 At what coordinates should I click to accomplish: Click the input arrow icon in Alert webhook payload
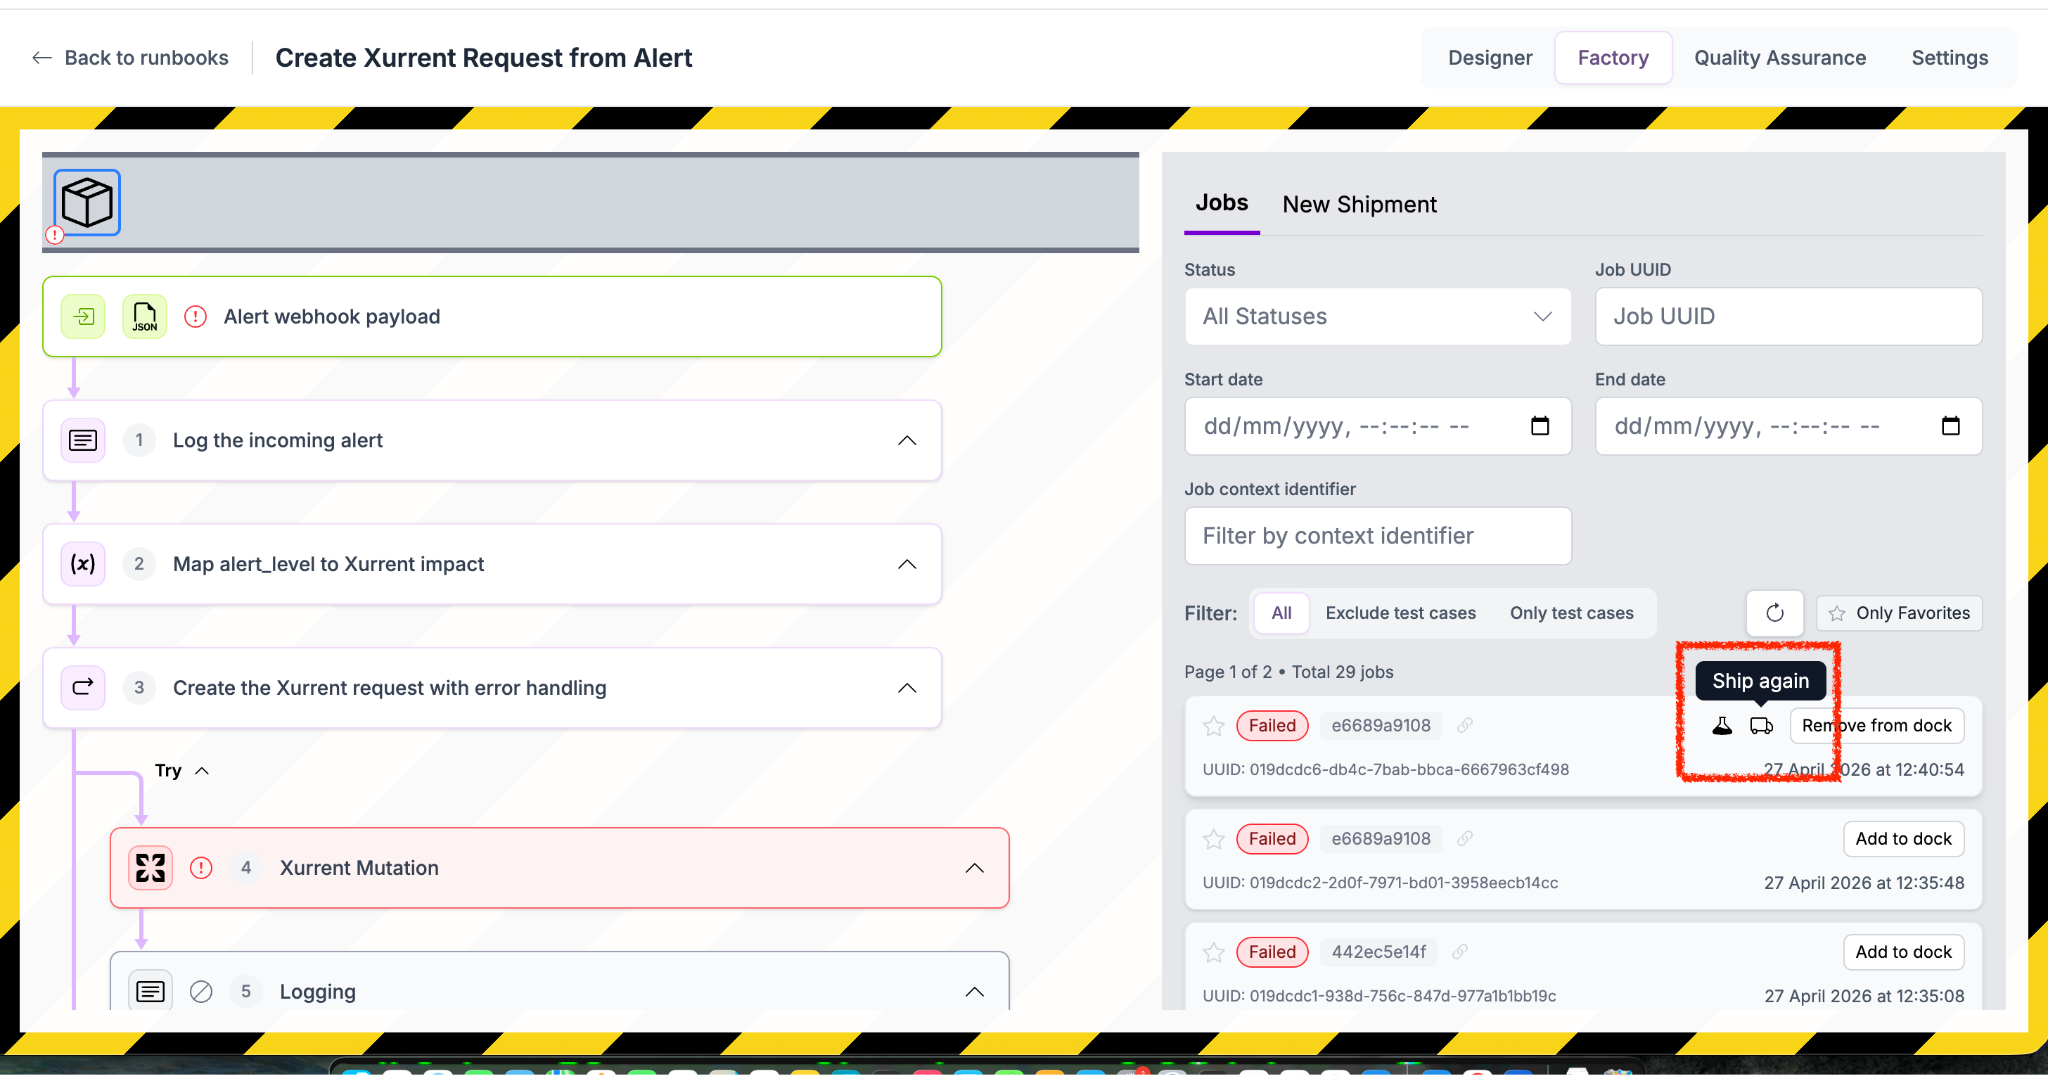pos(84,317)
